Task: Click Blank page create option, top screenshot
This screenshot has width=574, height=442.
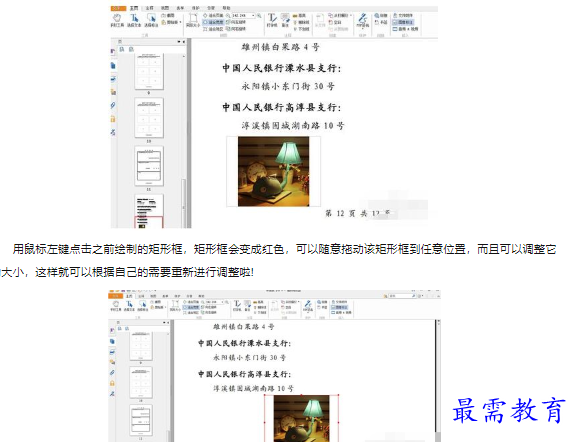Action: coord(335,22)
